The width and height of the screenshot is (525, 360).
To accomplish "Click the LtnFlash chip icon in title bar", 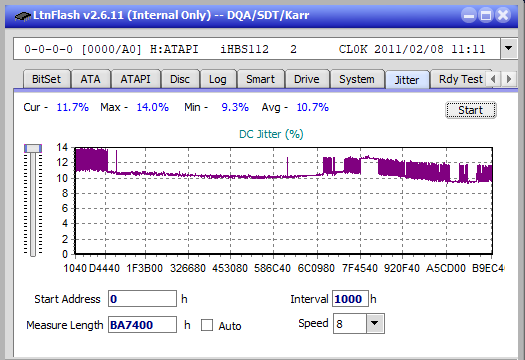I will click(23, 15).
